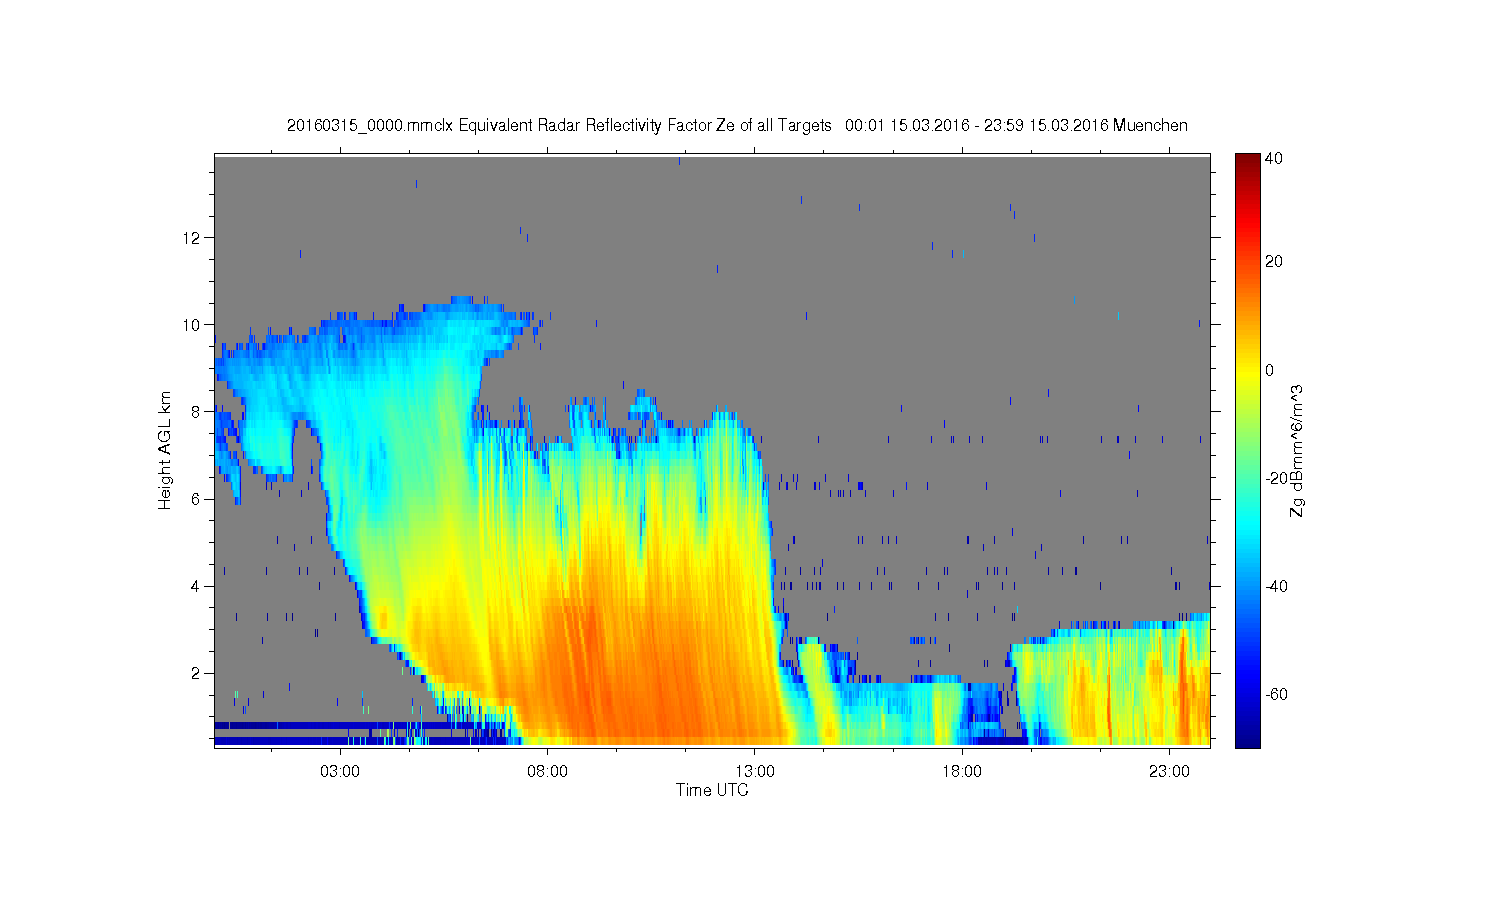This screenshot has width=1500, height=900.
Task: Click the plot title starting with 20160315_0000.mmclx
Action: click(x=737, y=126)
